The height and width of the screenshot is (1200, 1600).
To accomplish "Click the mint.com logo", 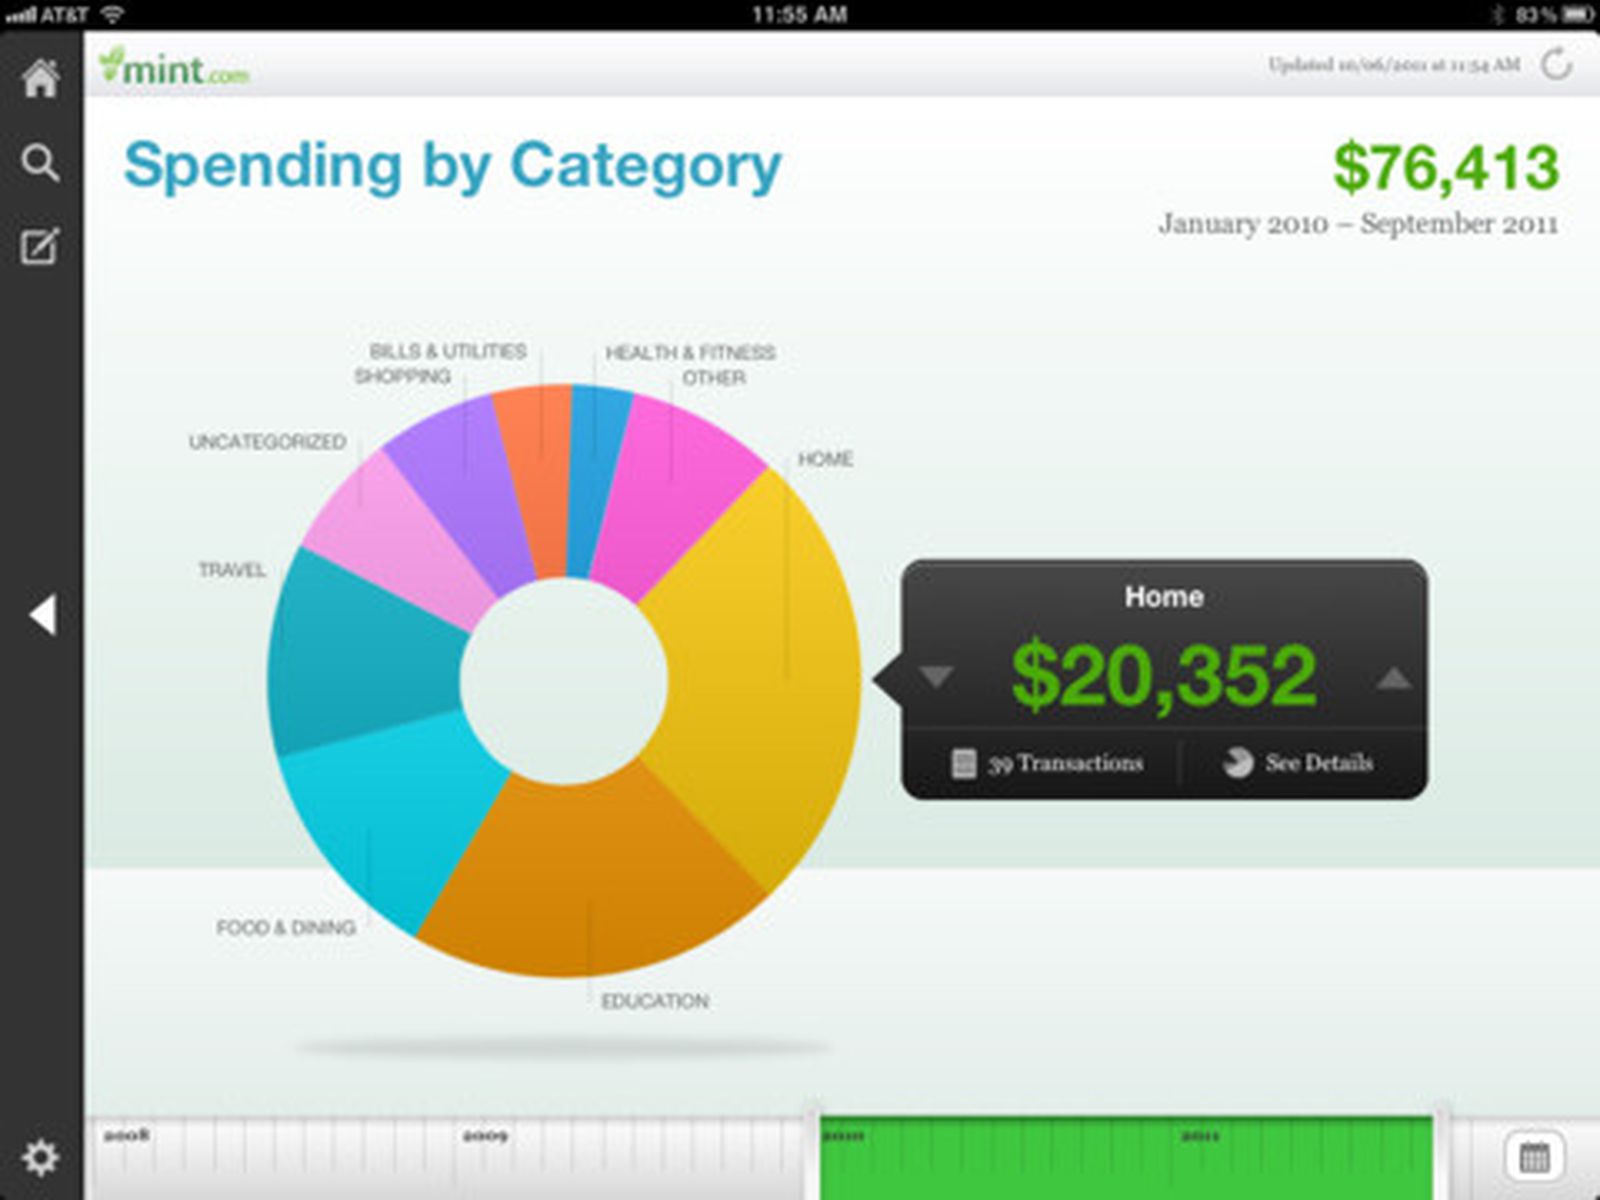I will tap(174, 68).
